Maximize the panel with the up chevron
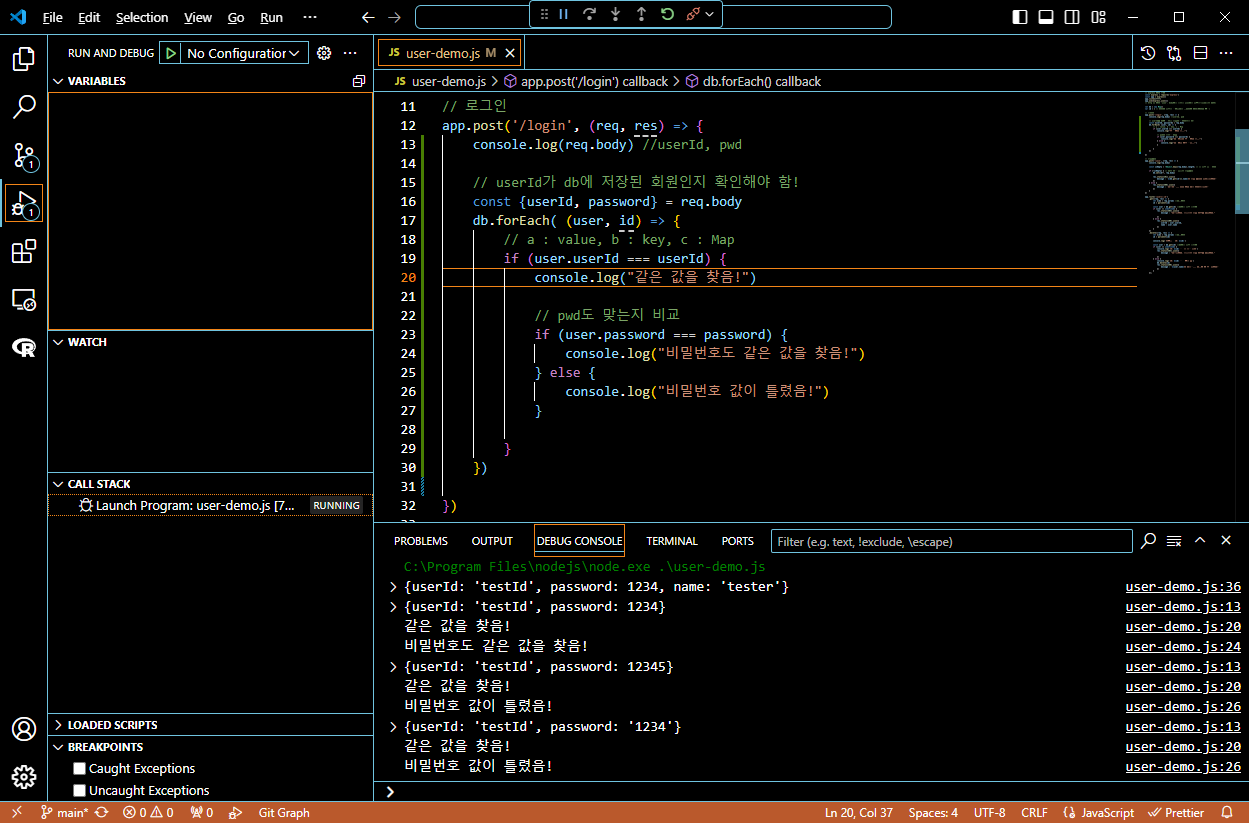The width and height of the screenshot is (1249, 823). pos(1200,541)
